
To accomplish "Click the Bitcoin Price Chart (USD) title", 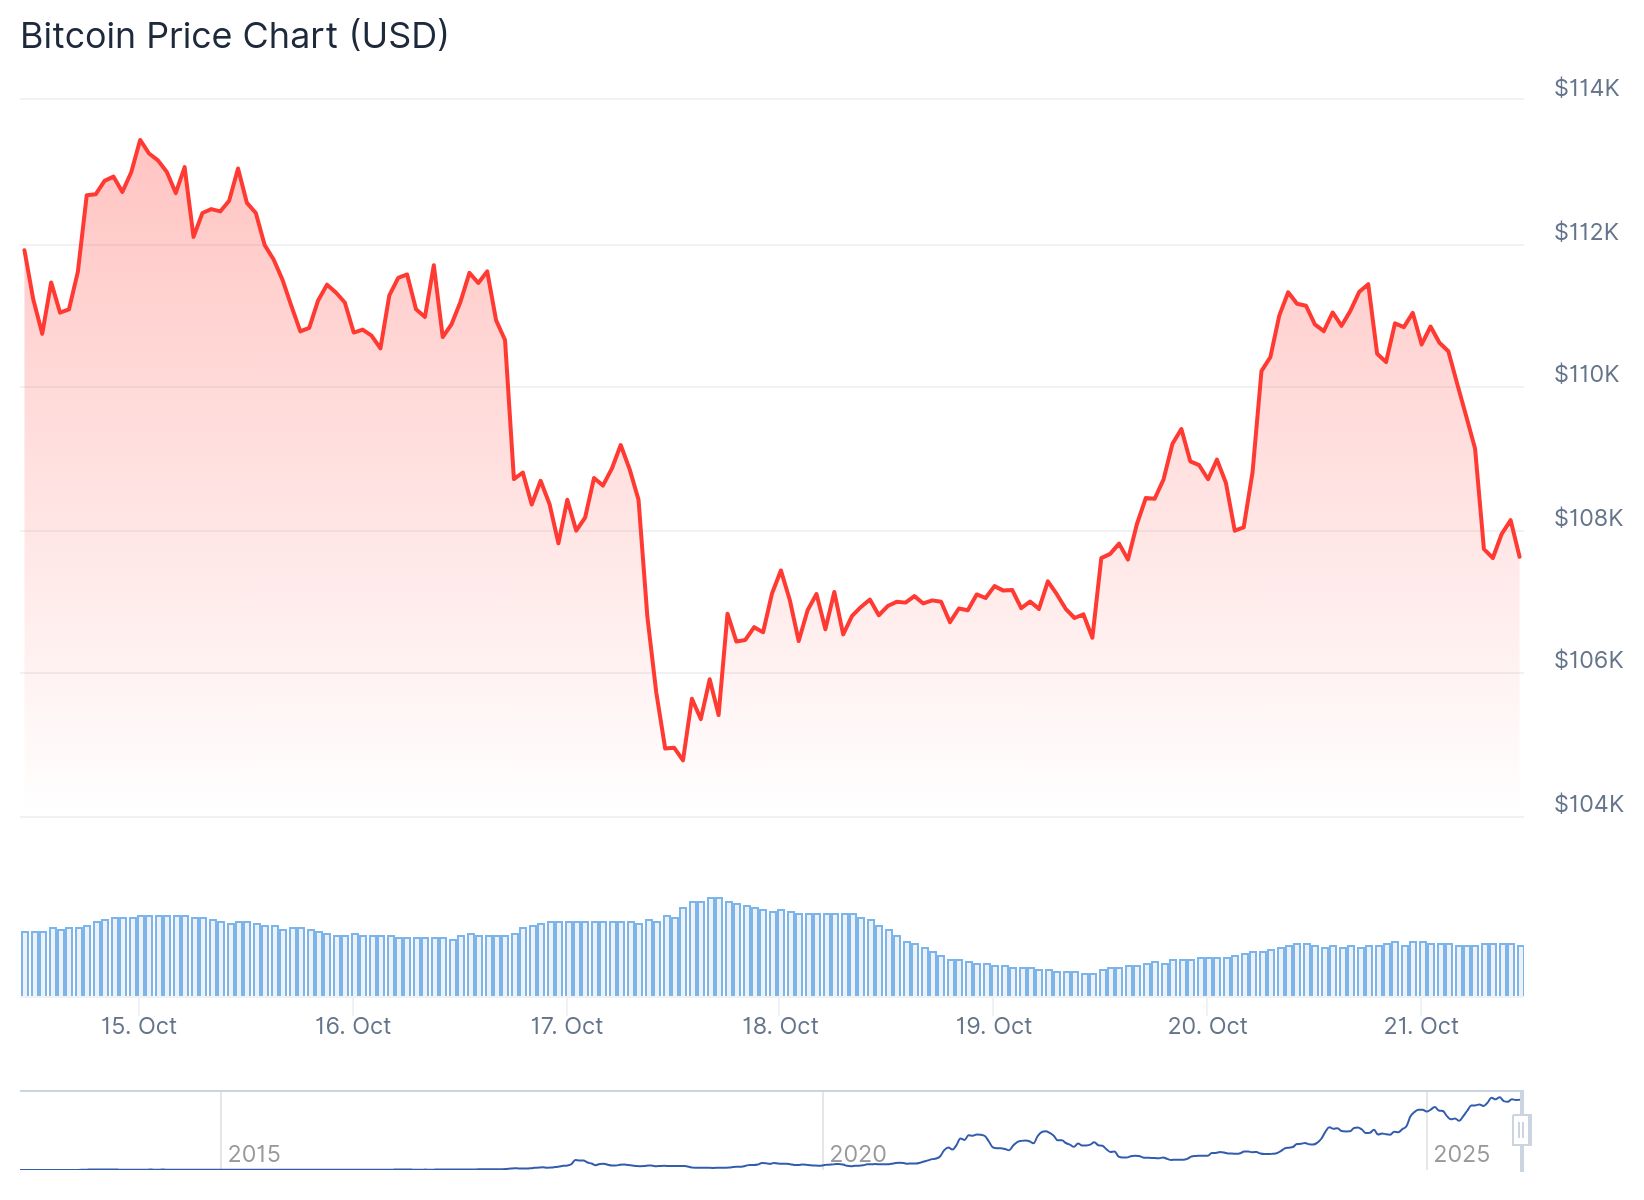I will click(234, 36).
